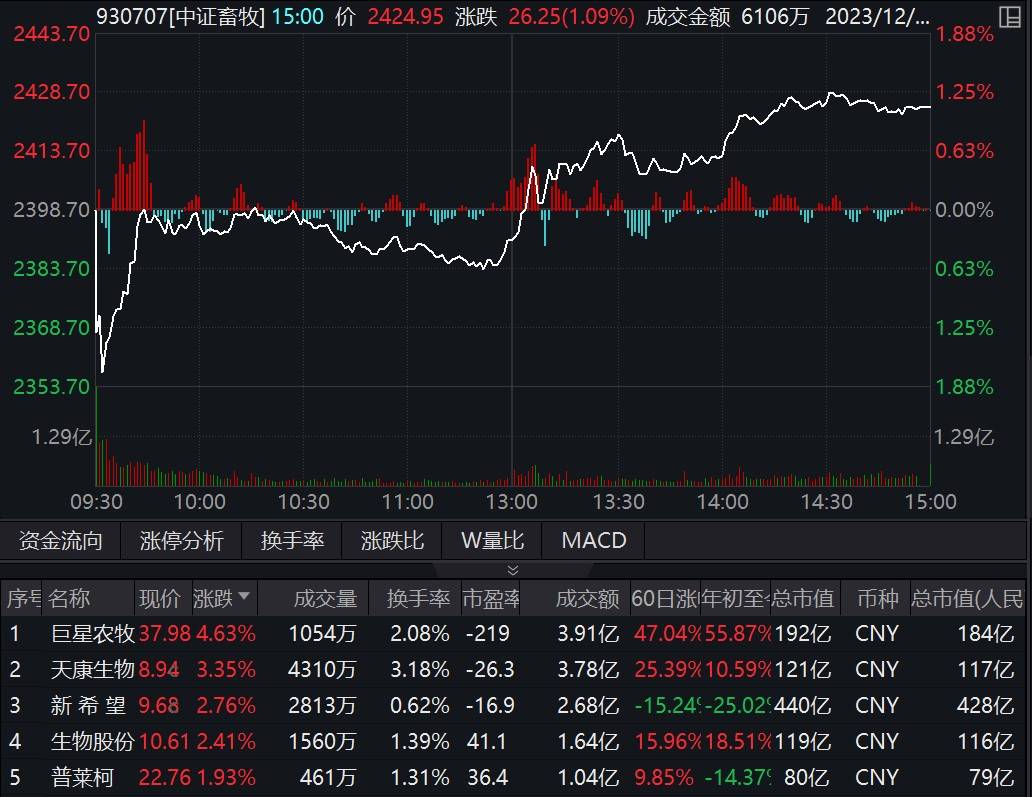
Task: Switch to the MACD tab
Action: click(593, 541)
